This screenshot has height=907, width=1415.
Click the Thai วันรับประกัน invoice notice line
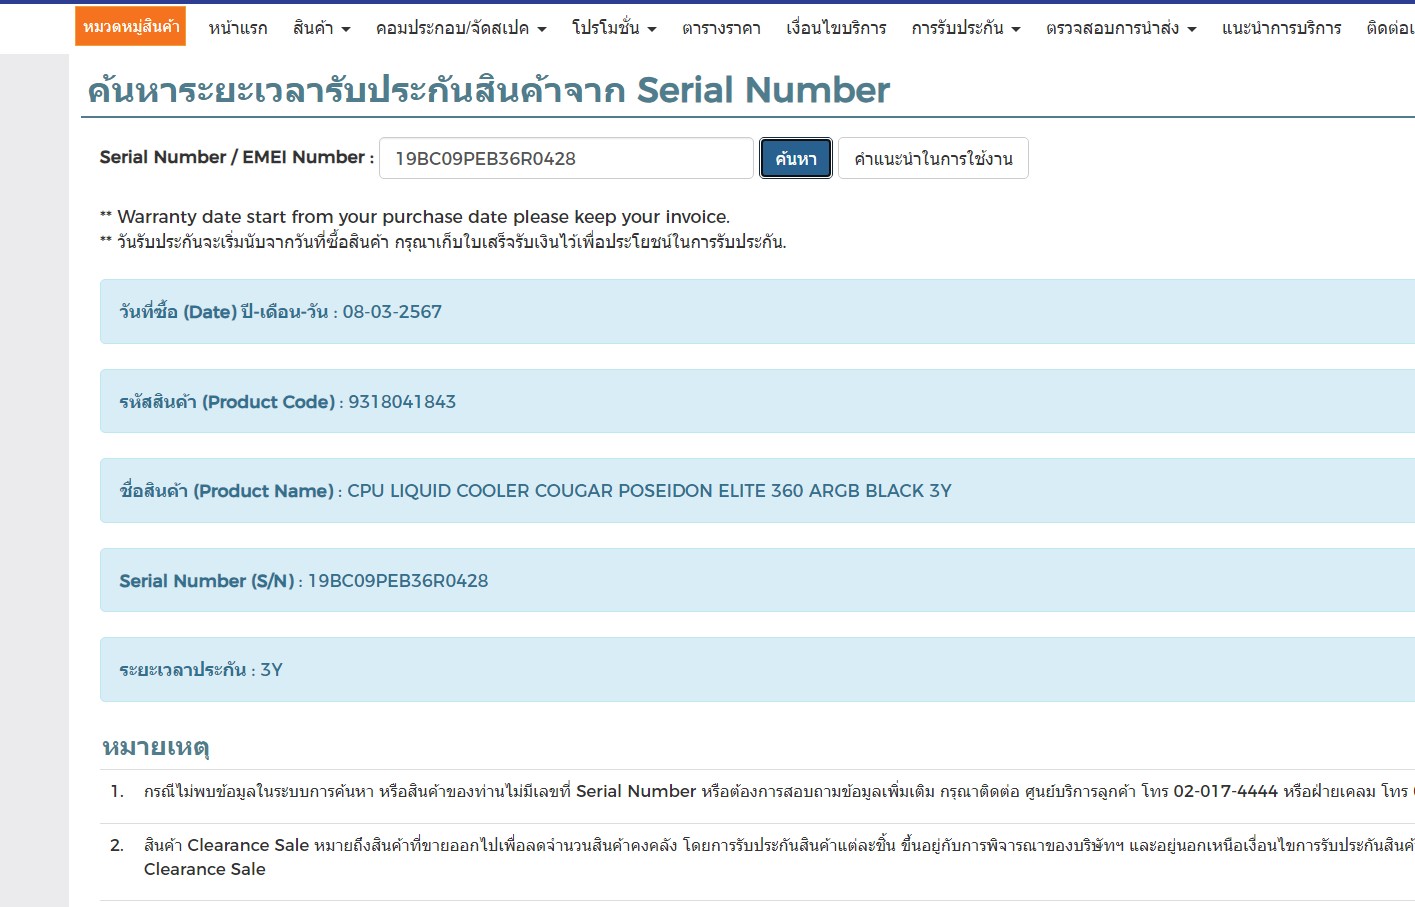[x=443, y=242]
